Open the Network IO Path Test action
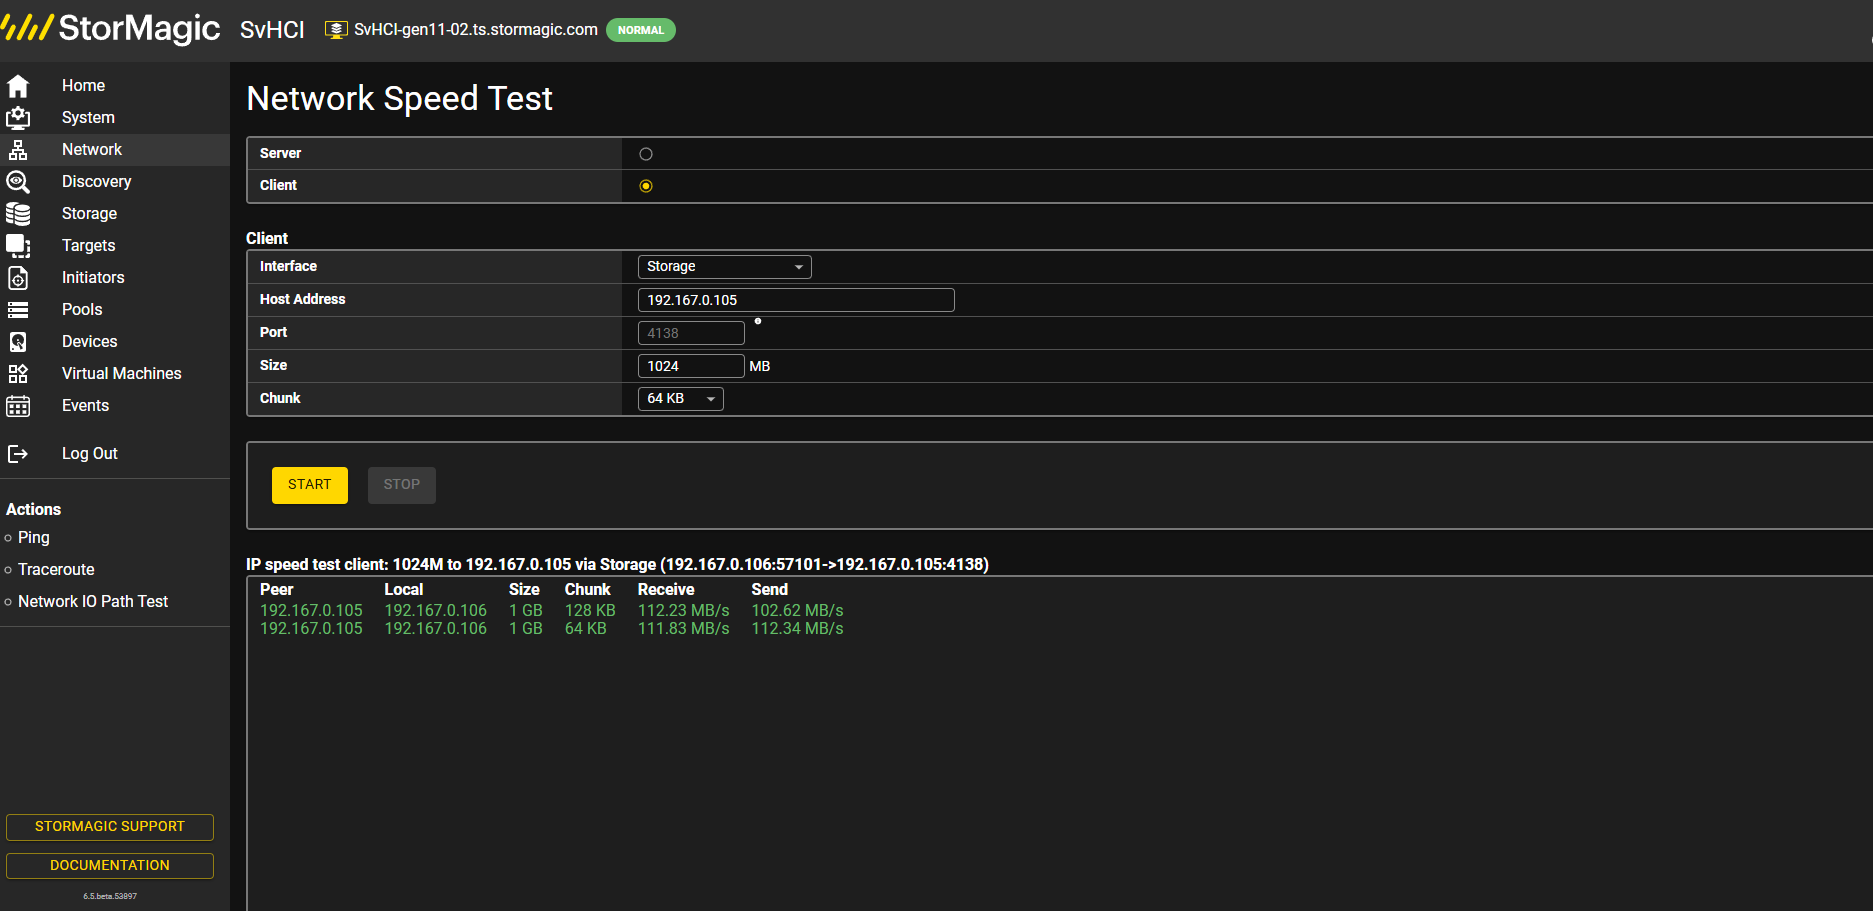Screen dimensions: 1873x911 [x=93, y=602]
